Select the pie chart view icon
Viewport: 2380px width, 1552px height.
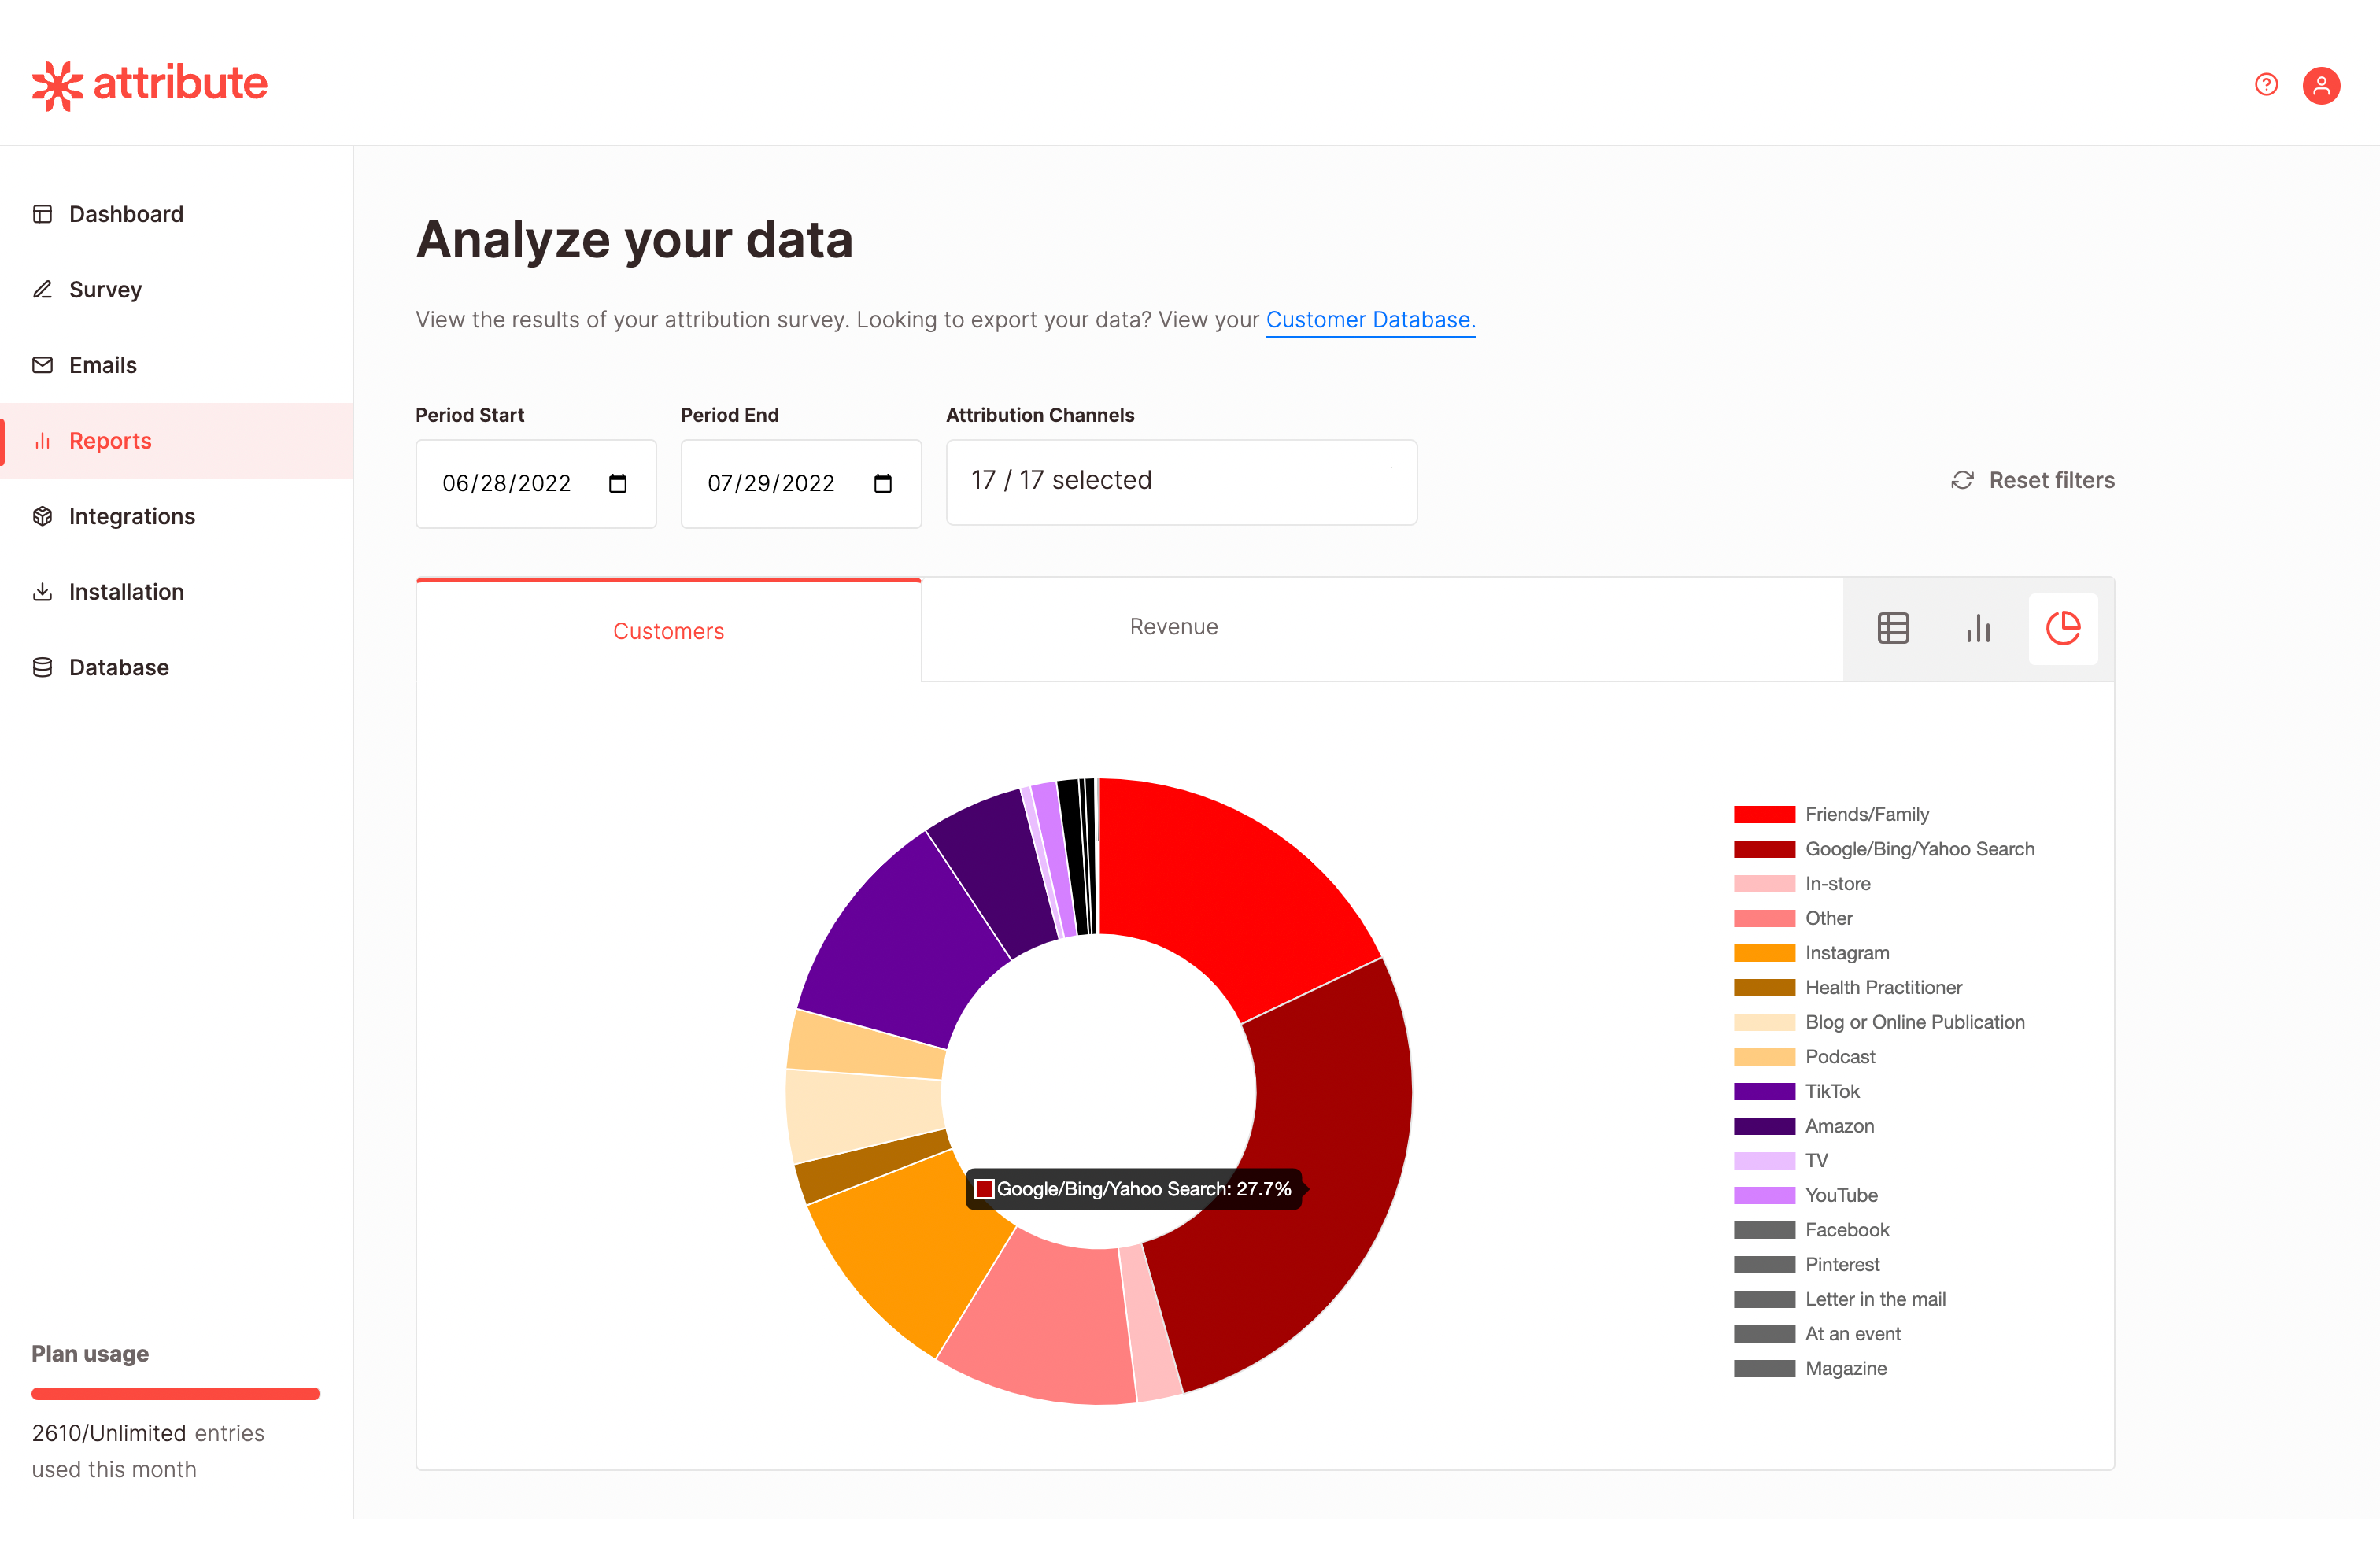[x=2063, y=628]
